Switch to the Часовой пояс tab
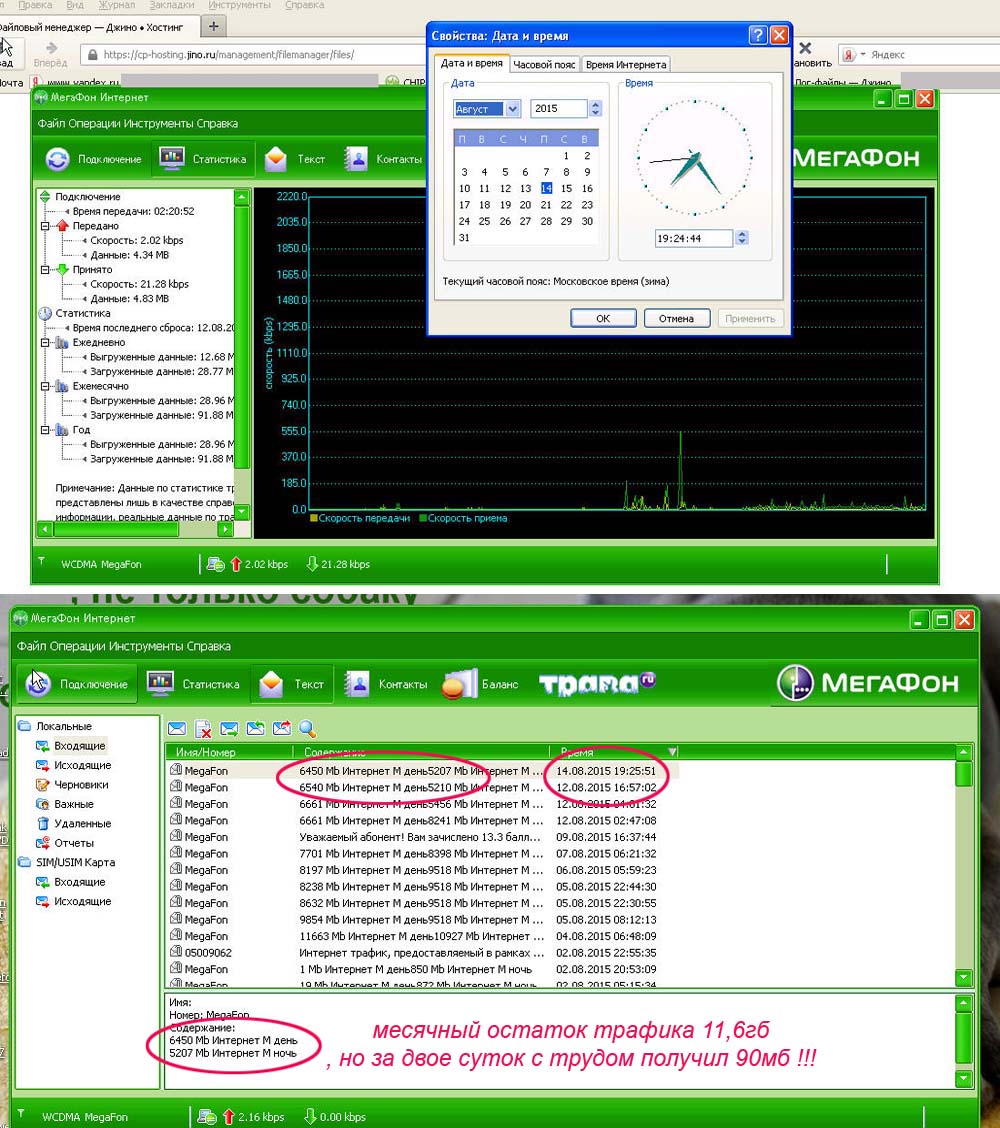 pos(544,65)
